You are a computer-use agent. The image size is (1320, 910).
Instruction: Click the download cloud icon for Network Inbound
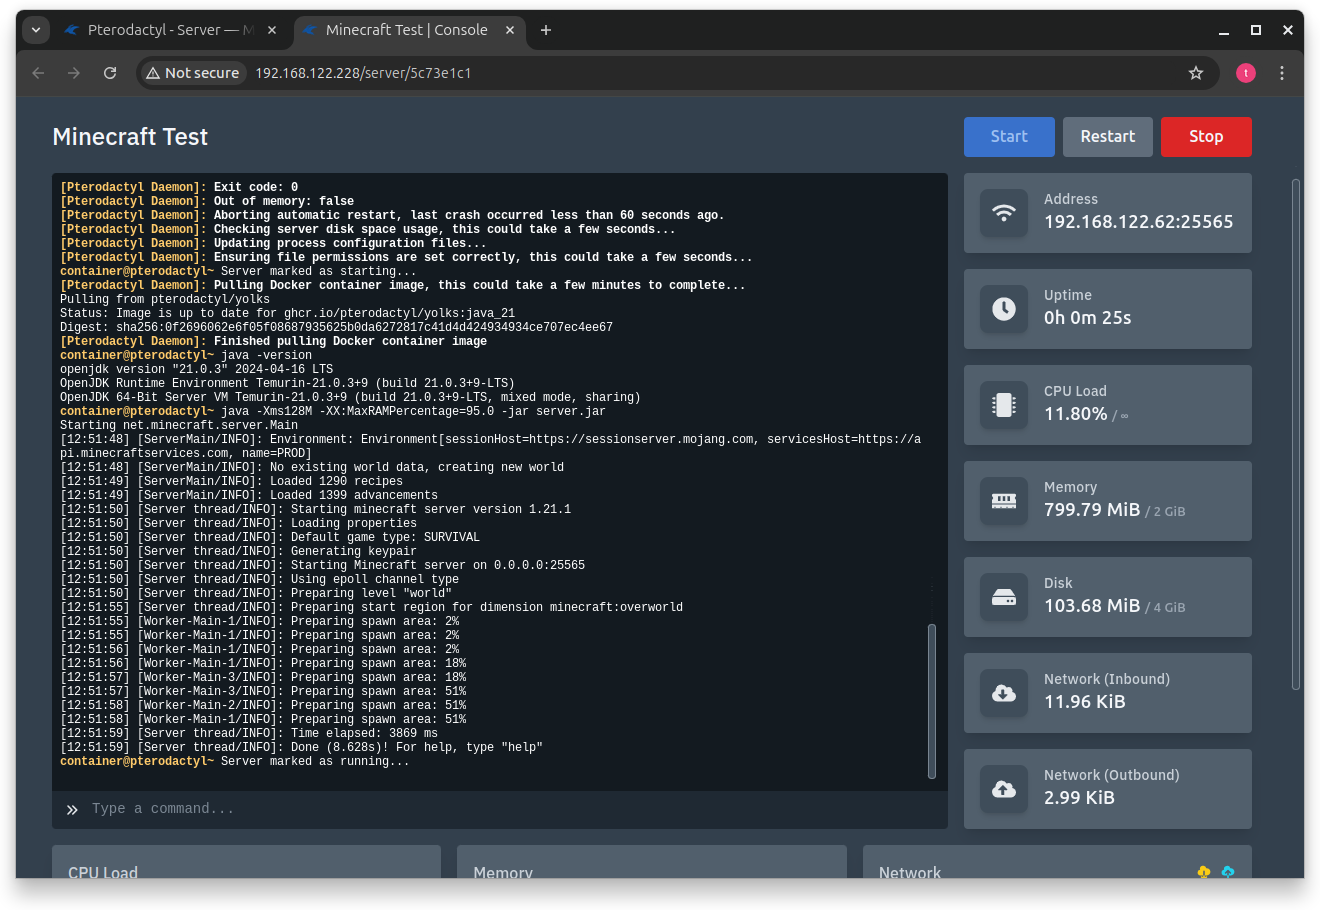click(1004, 692)
